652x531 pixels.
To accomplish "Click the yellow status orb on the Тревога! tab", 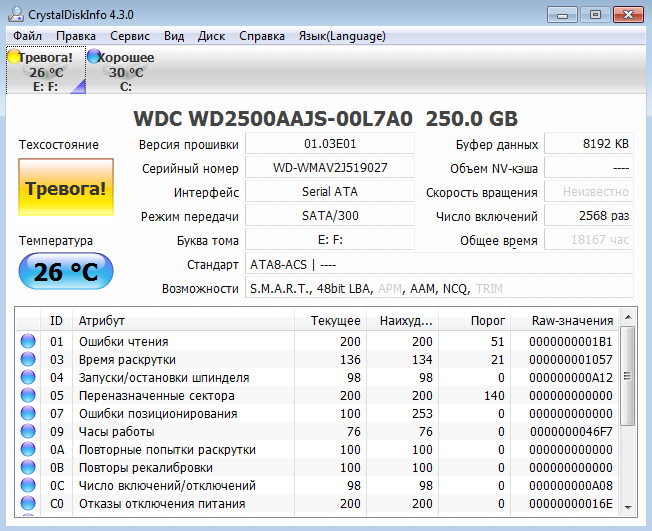I will [14, 57].
